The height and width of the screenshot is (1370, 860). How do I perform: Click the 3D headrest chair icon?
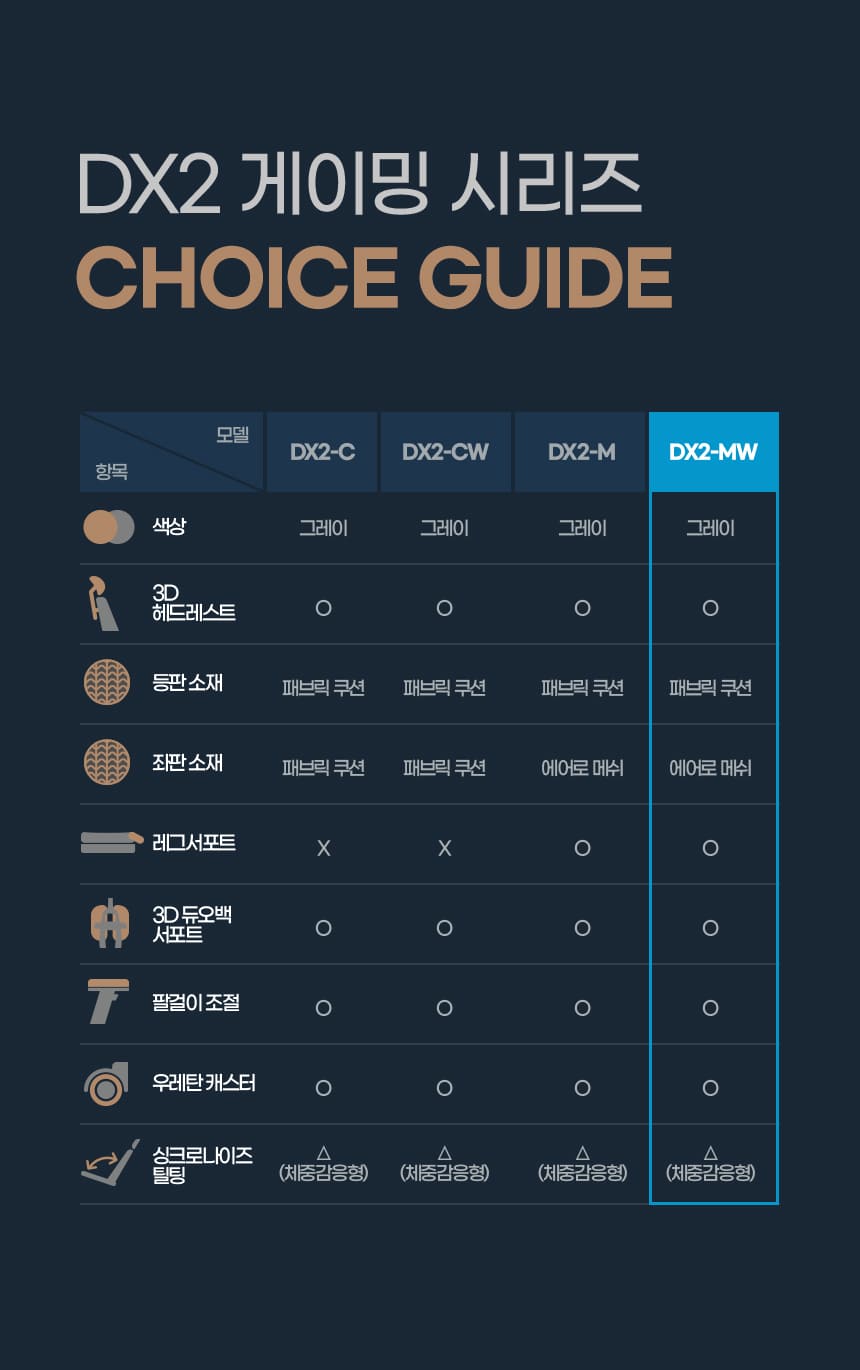103,604
